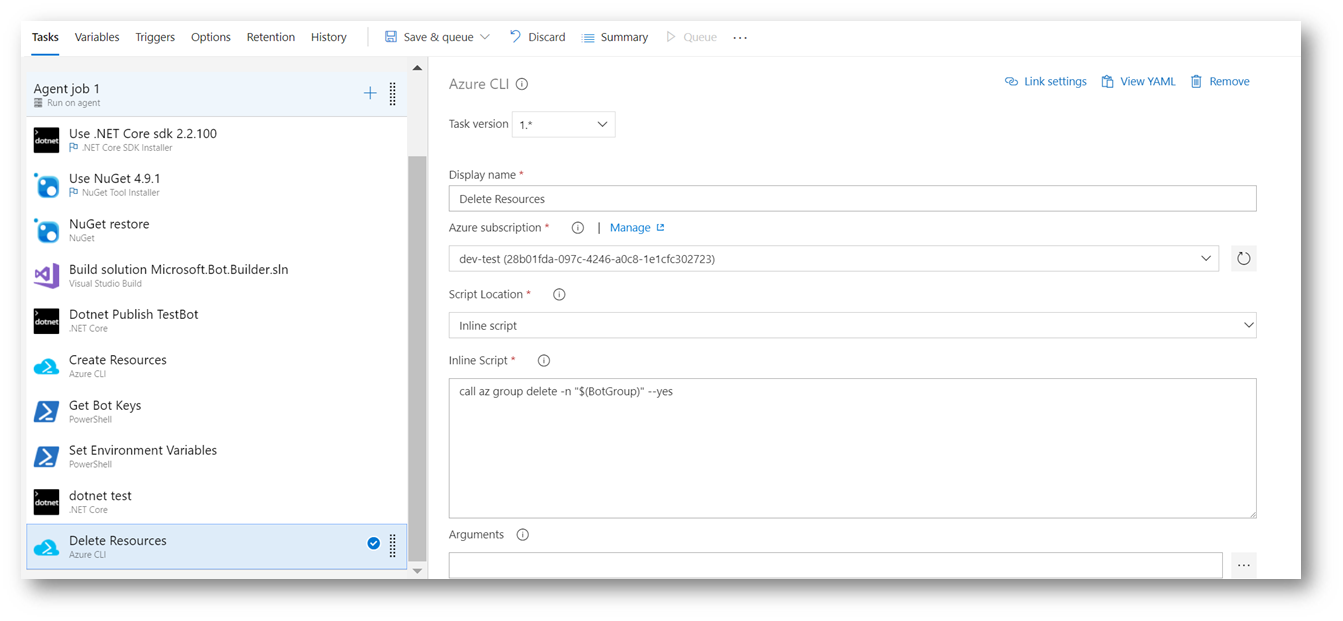Click Visual Studio icon for Build solution task

(46, 276)
